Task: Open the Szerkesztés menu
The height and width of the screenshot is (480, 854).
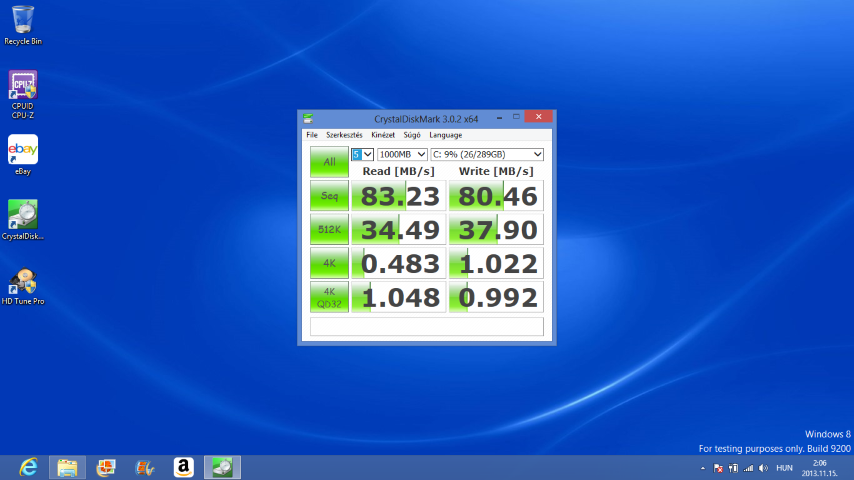Action: click(344, 135)
